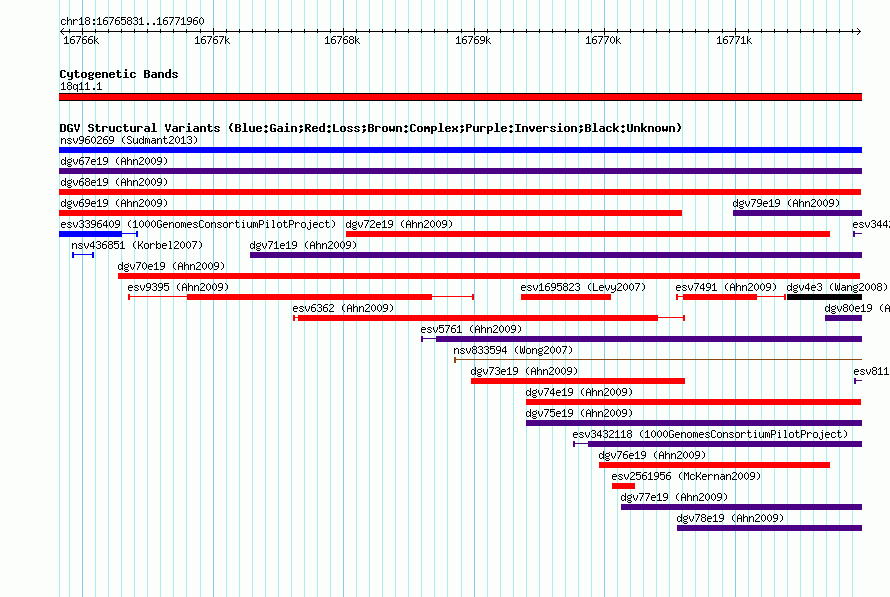Click the 18q11.1 cytogenetic band bar
The height and width of the screenshot is (597, 890).
[460, 97]
